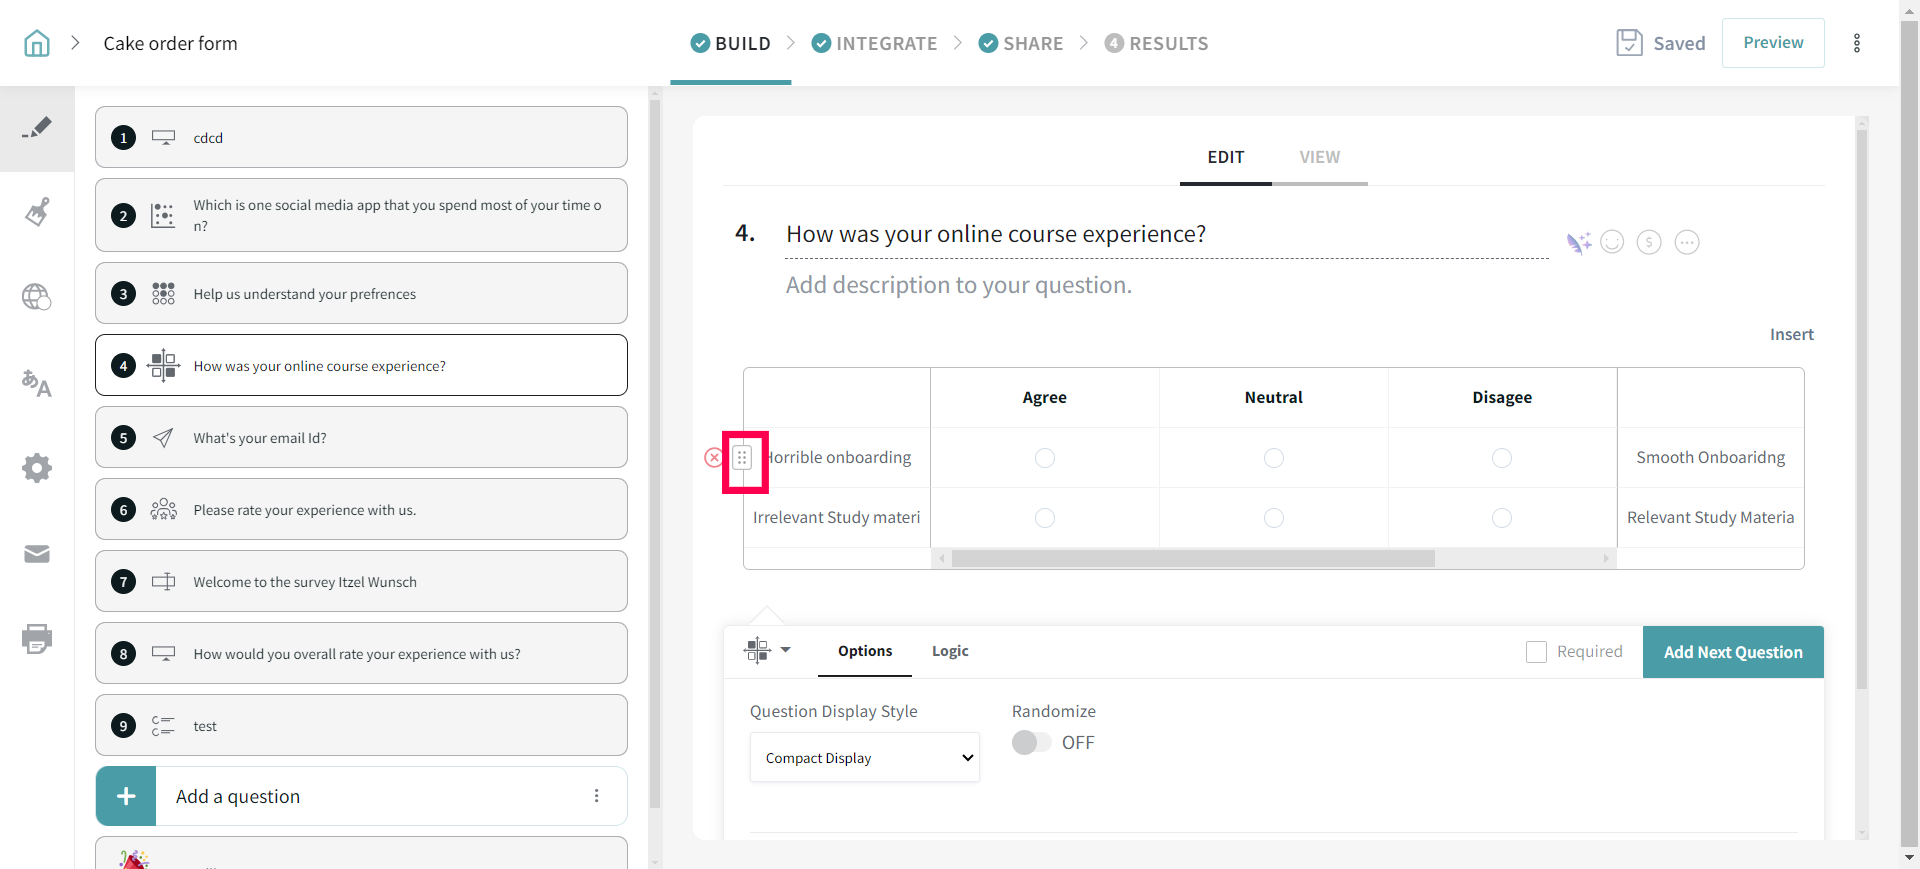The image size is (1920, 869).
Task: Delete the Horrible onboarding row with red X
Action: 713,458
